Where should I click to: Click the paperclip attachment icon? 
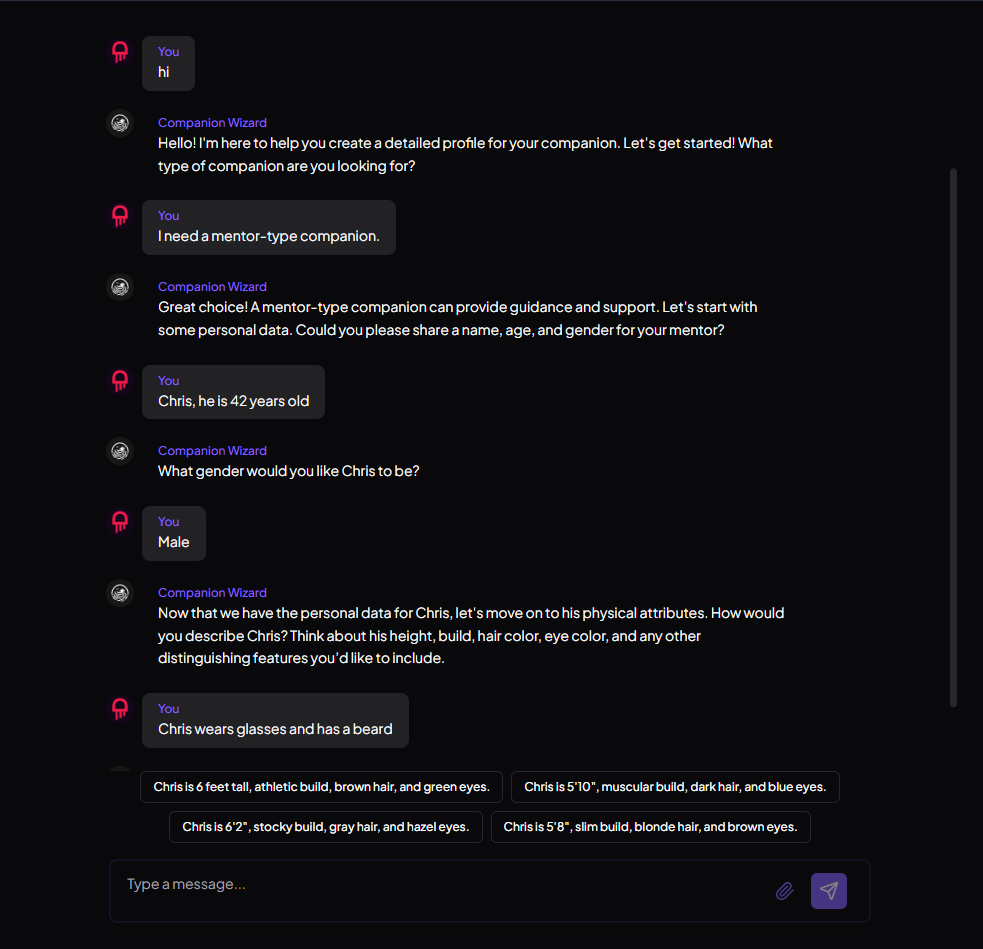tap(784, 891)
